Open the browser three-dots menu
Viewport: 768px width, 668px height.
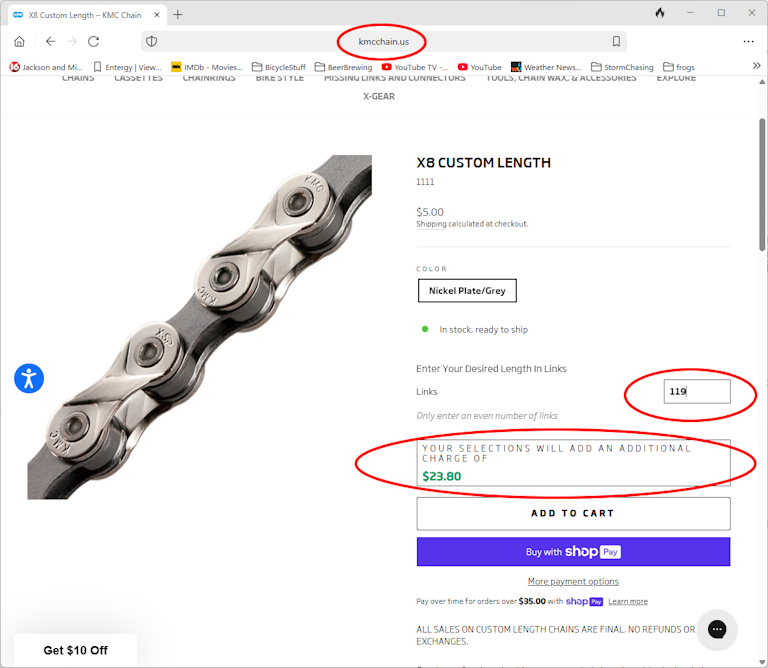point(748,42)
